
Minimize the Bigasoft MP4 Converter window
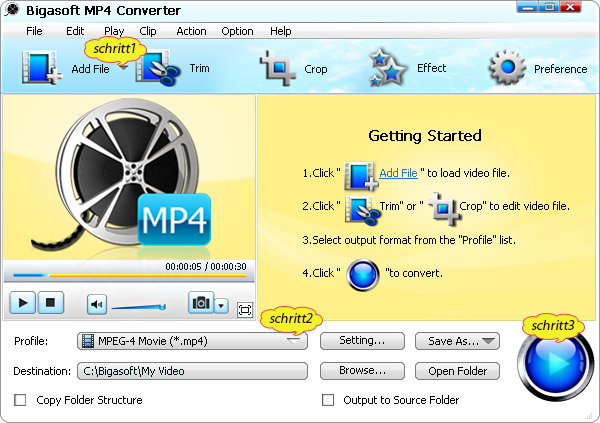[x=527, y=7]
